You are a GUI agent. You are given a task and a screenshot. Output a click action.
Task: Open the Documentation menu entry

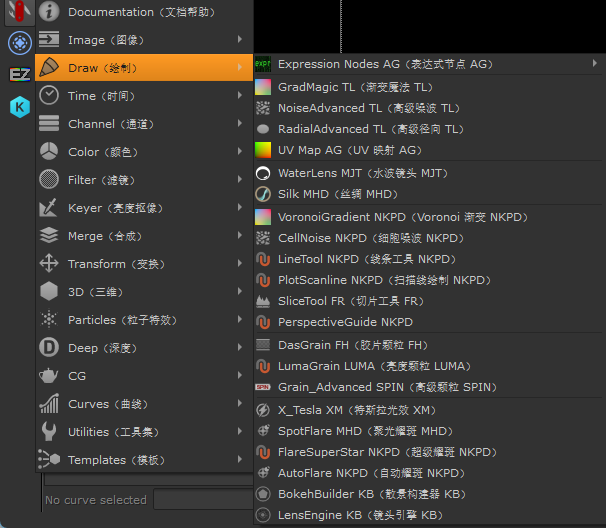(x=144, y=12)
